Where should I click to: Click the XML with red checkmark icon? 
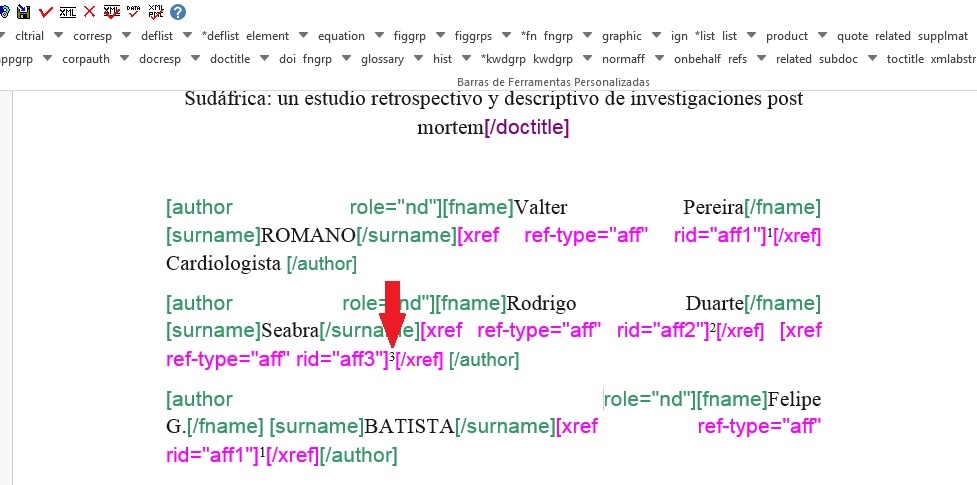click(x=112, y=12)
